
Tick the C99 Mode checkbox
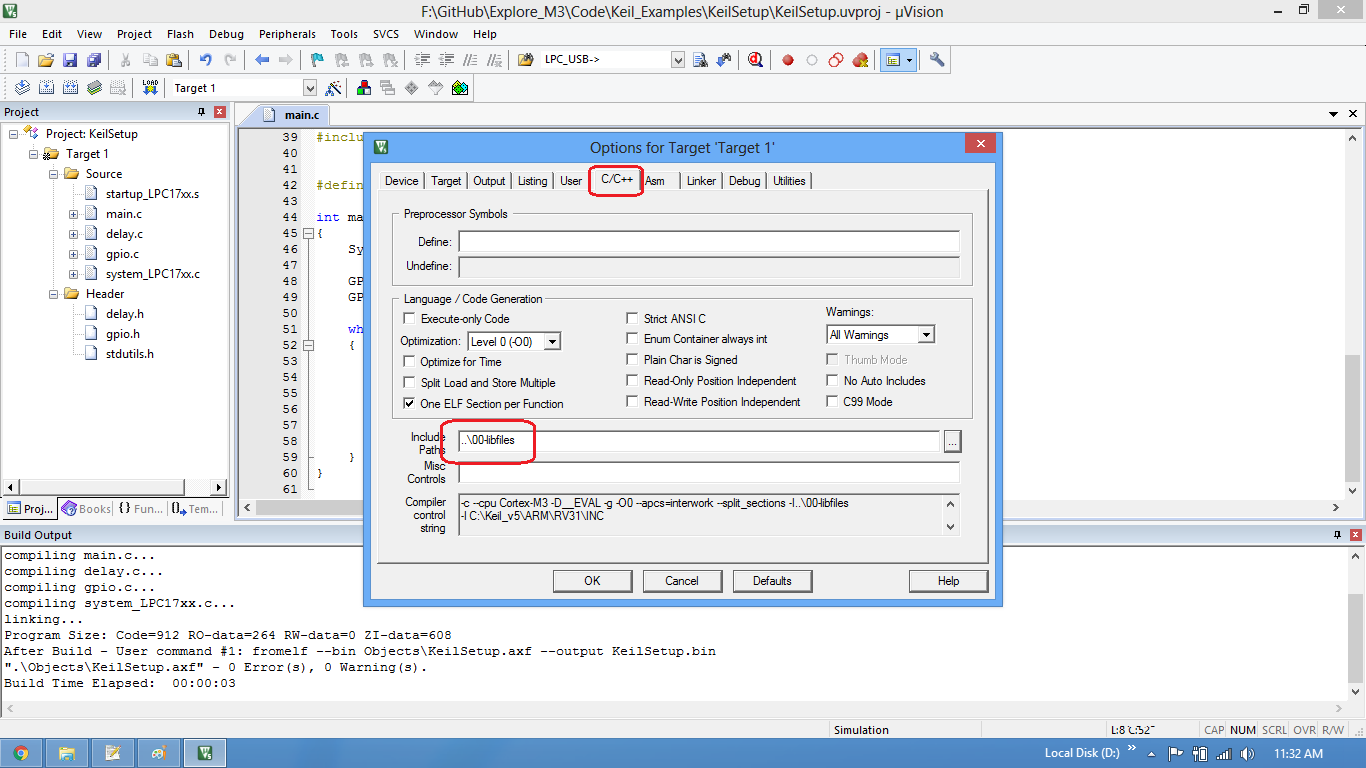coord(833,402)
